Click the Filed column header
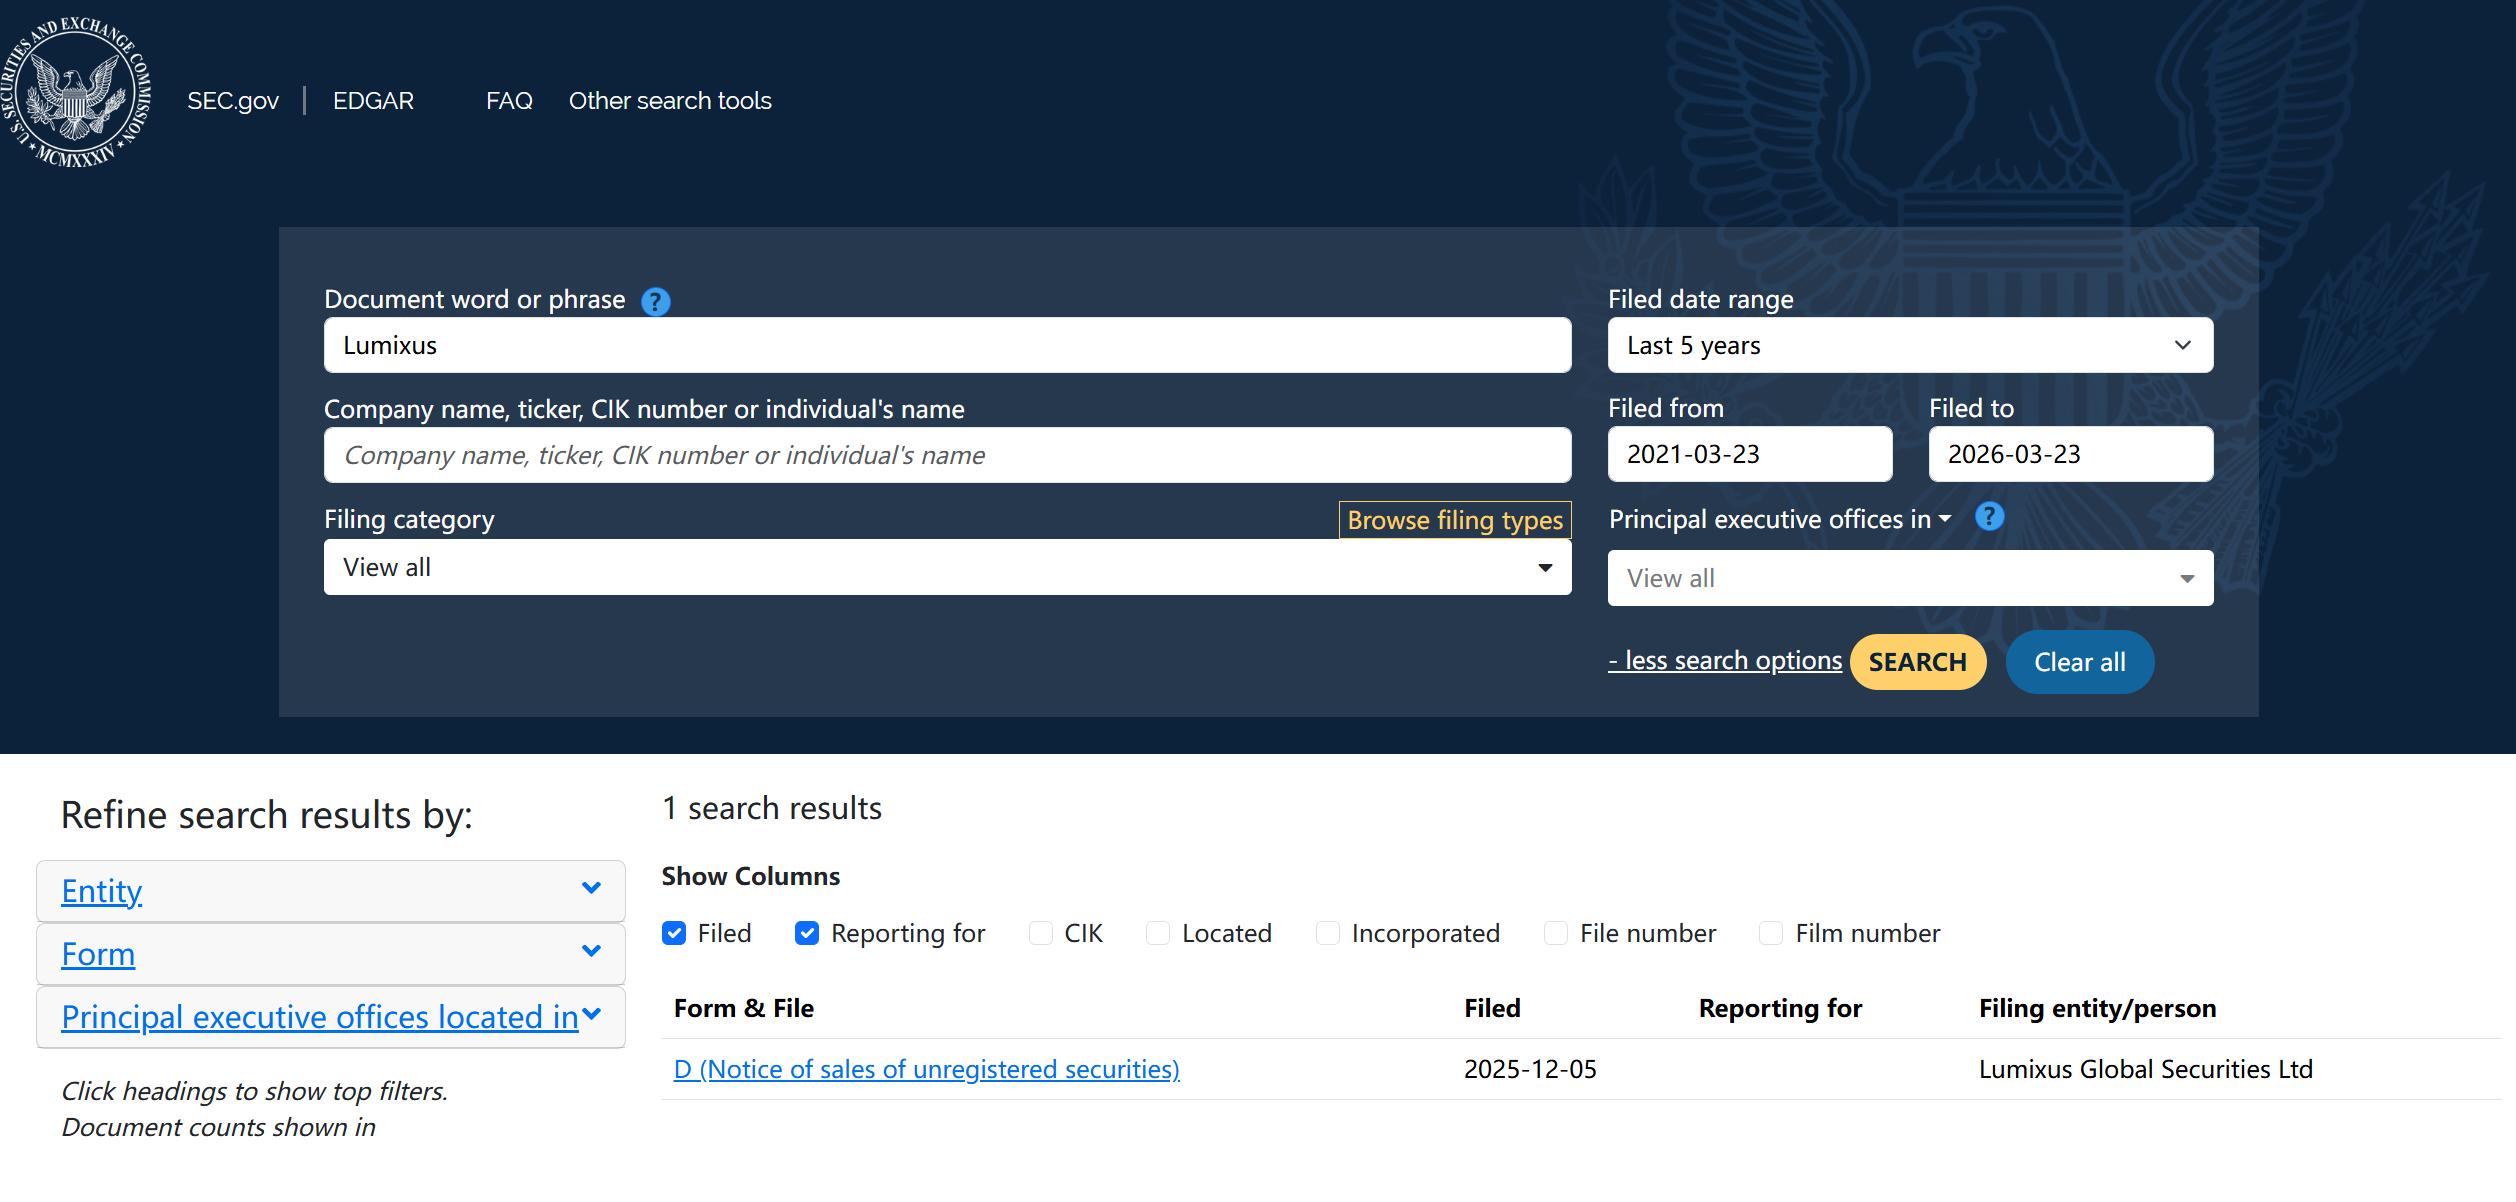Image resolution: width=2516 pixels, height=1202 pixels. 1492,1008
